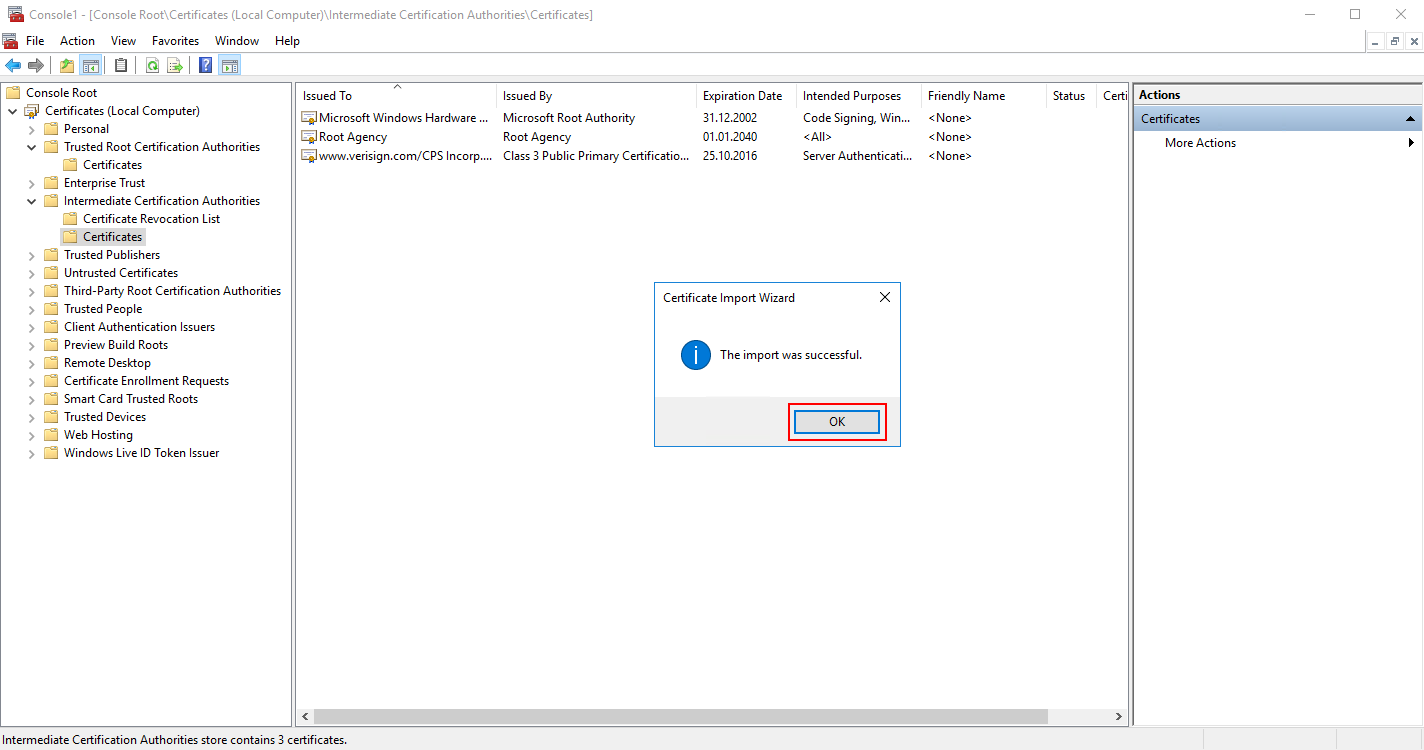This screenshot has width=1424, height=750.
Task: Open the Favorites menu
Action: [175, 40]
